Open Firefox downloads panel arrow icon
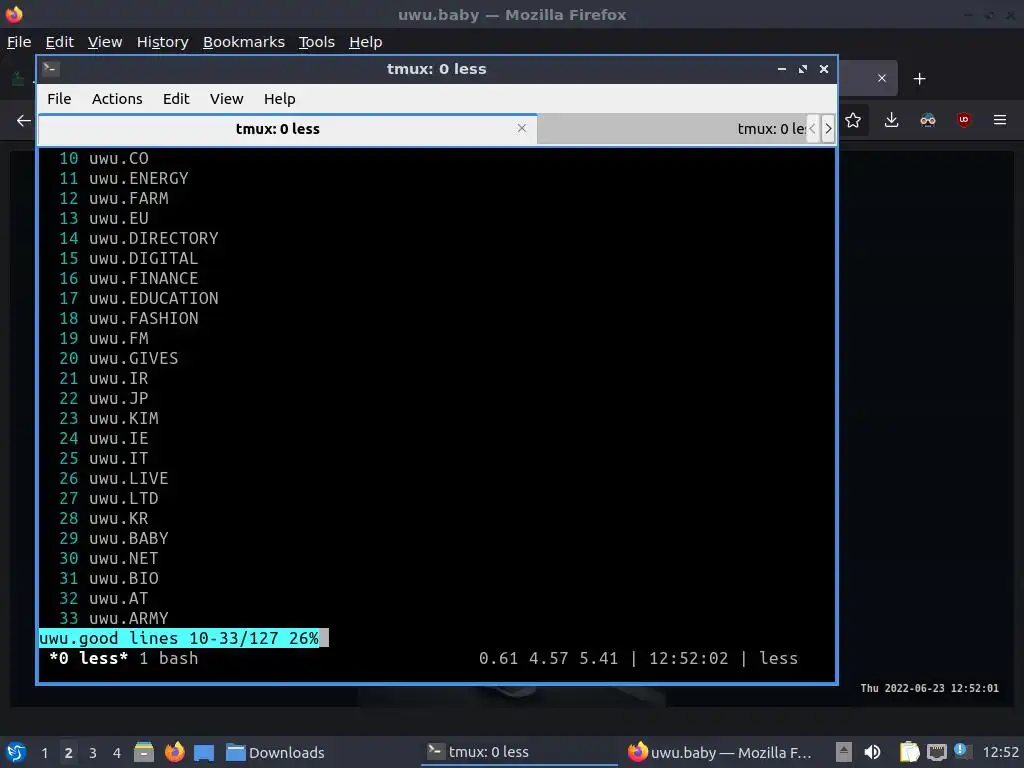This screenshot has width=1024, height=768. pyautogui.click(x=891, y=120)
